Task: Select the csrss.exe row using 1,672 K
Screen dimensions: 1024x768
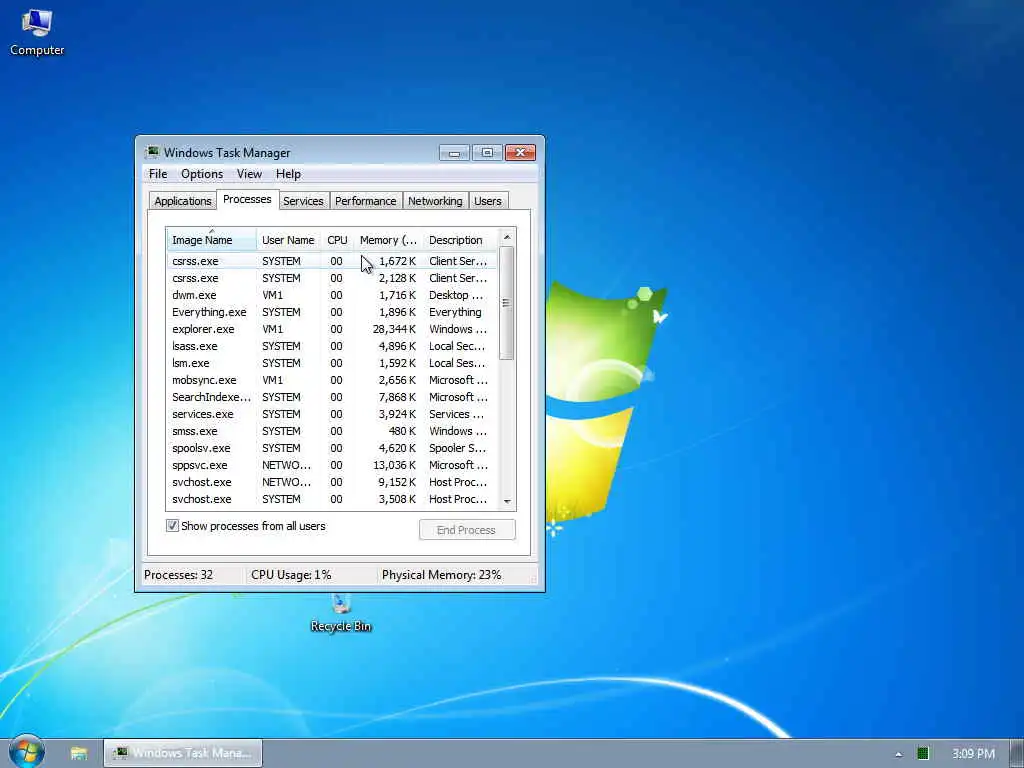Action: [x=332, y=261]
